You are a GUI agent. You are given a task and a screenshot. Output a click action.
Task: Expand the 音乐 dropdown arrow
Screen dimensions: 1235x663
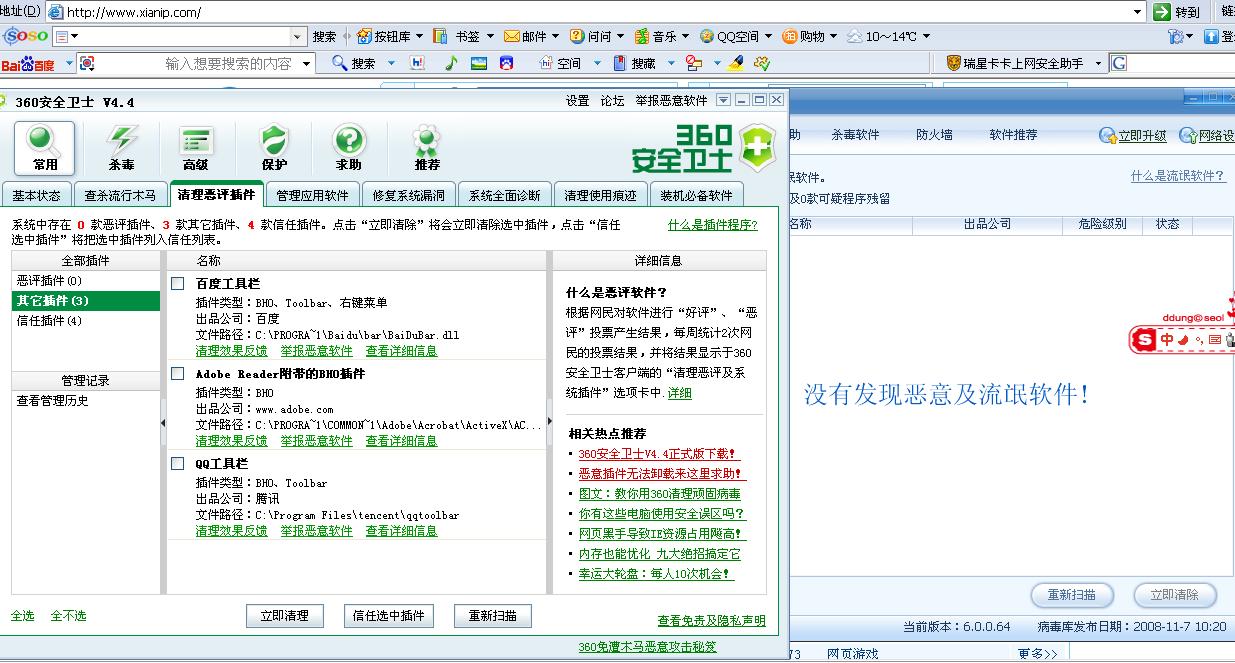(x=686, y=36)
